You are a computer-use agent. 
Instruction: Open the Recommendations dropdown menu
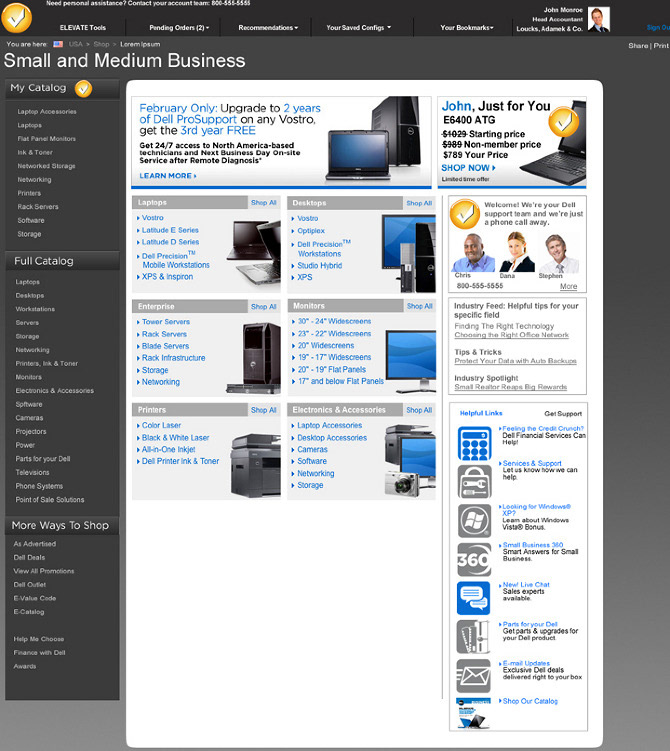(x=268, y=28)
